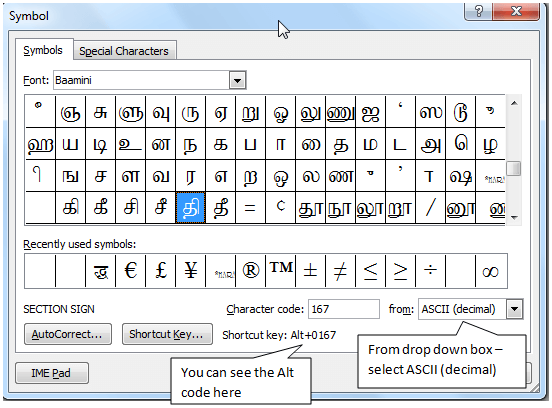The height and width of the screenshot is (408, 552).
Task: Select the ண character in the third row
Action: pyautogui.click(x=340, y=176)
